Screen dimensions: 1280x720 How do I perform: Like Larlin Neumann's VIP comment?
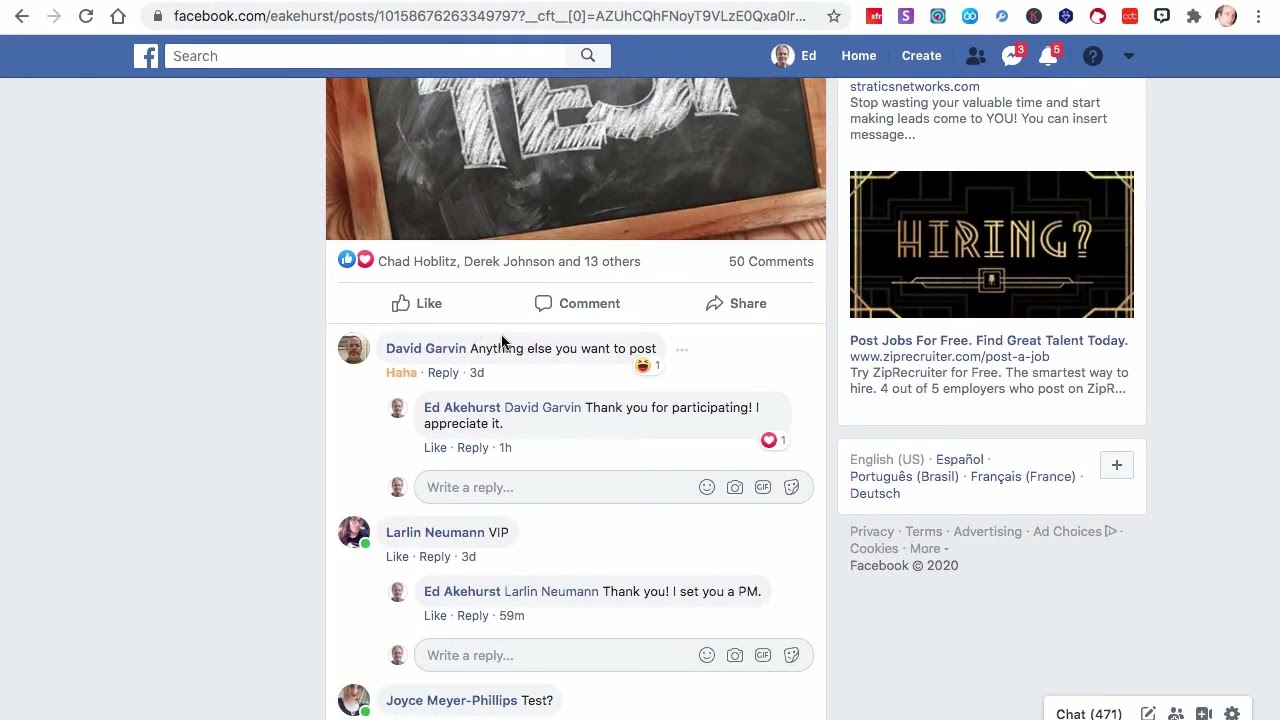click(x=397, y=556)
